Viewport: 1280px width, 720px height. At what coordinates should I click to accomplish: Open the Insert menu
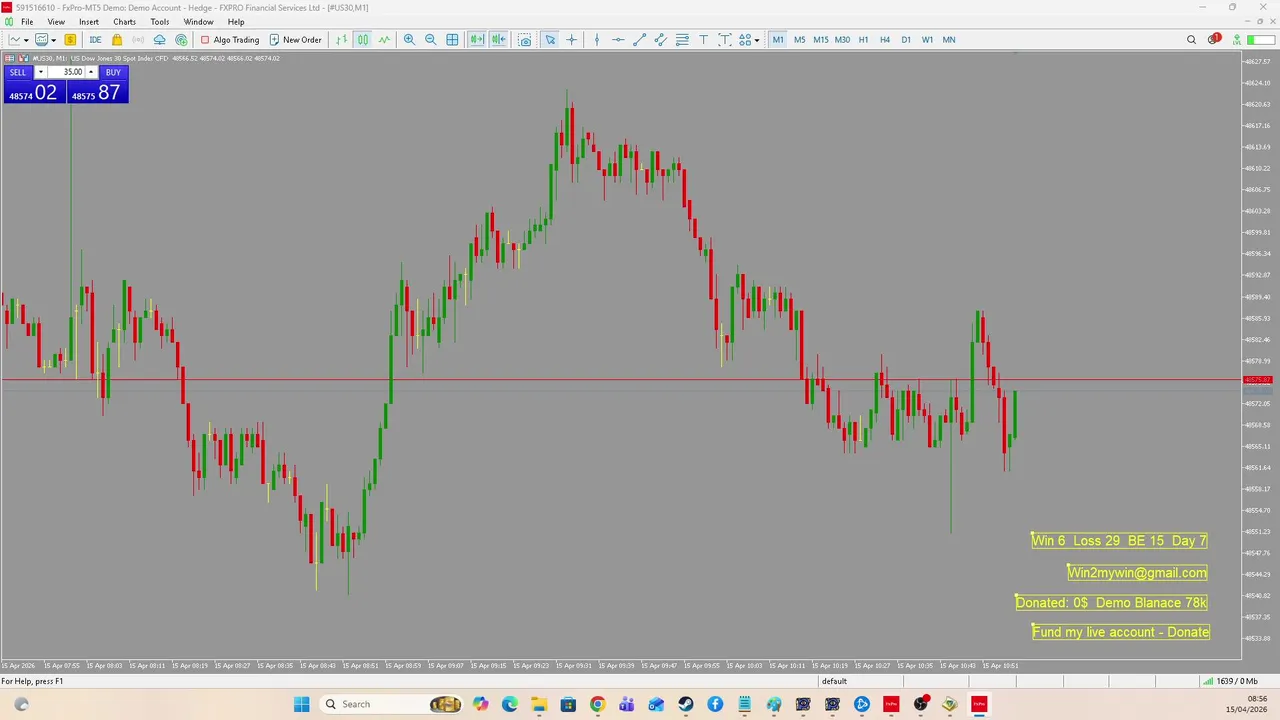tap(89, 22)
